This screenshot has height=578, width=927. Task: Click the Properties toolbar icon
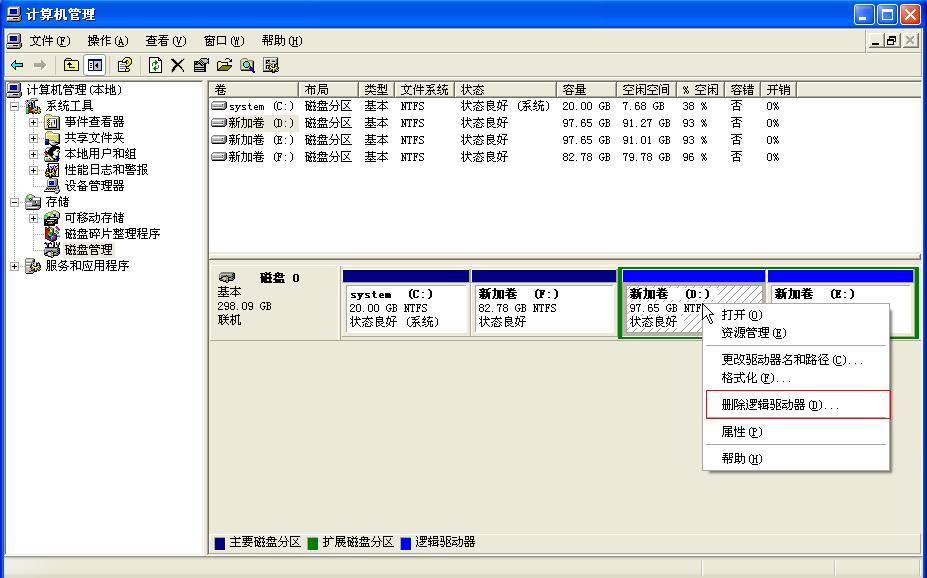point(201,65)
